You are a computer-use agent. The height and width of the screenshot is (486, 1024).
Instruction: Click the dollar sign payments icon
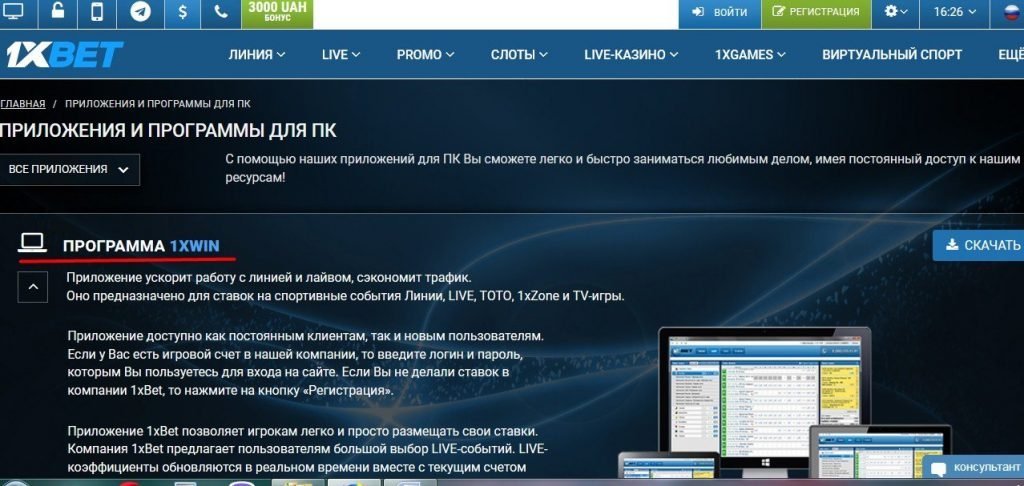coord(182,12)
